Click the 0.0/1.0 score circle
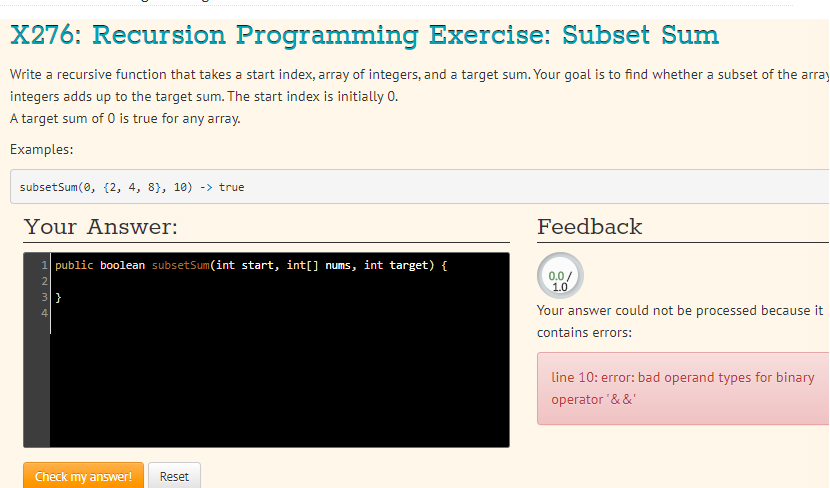Screen dimensions: 830x488 (560, 276)
